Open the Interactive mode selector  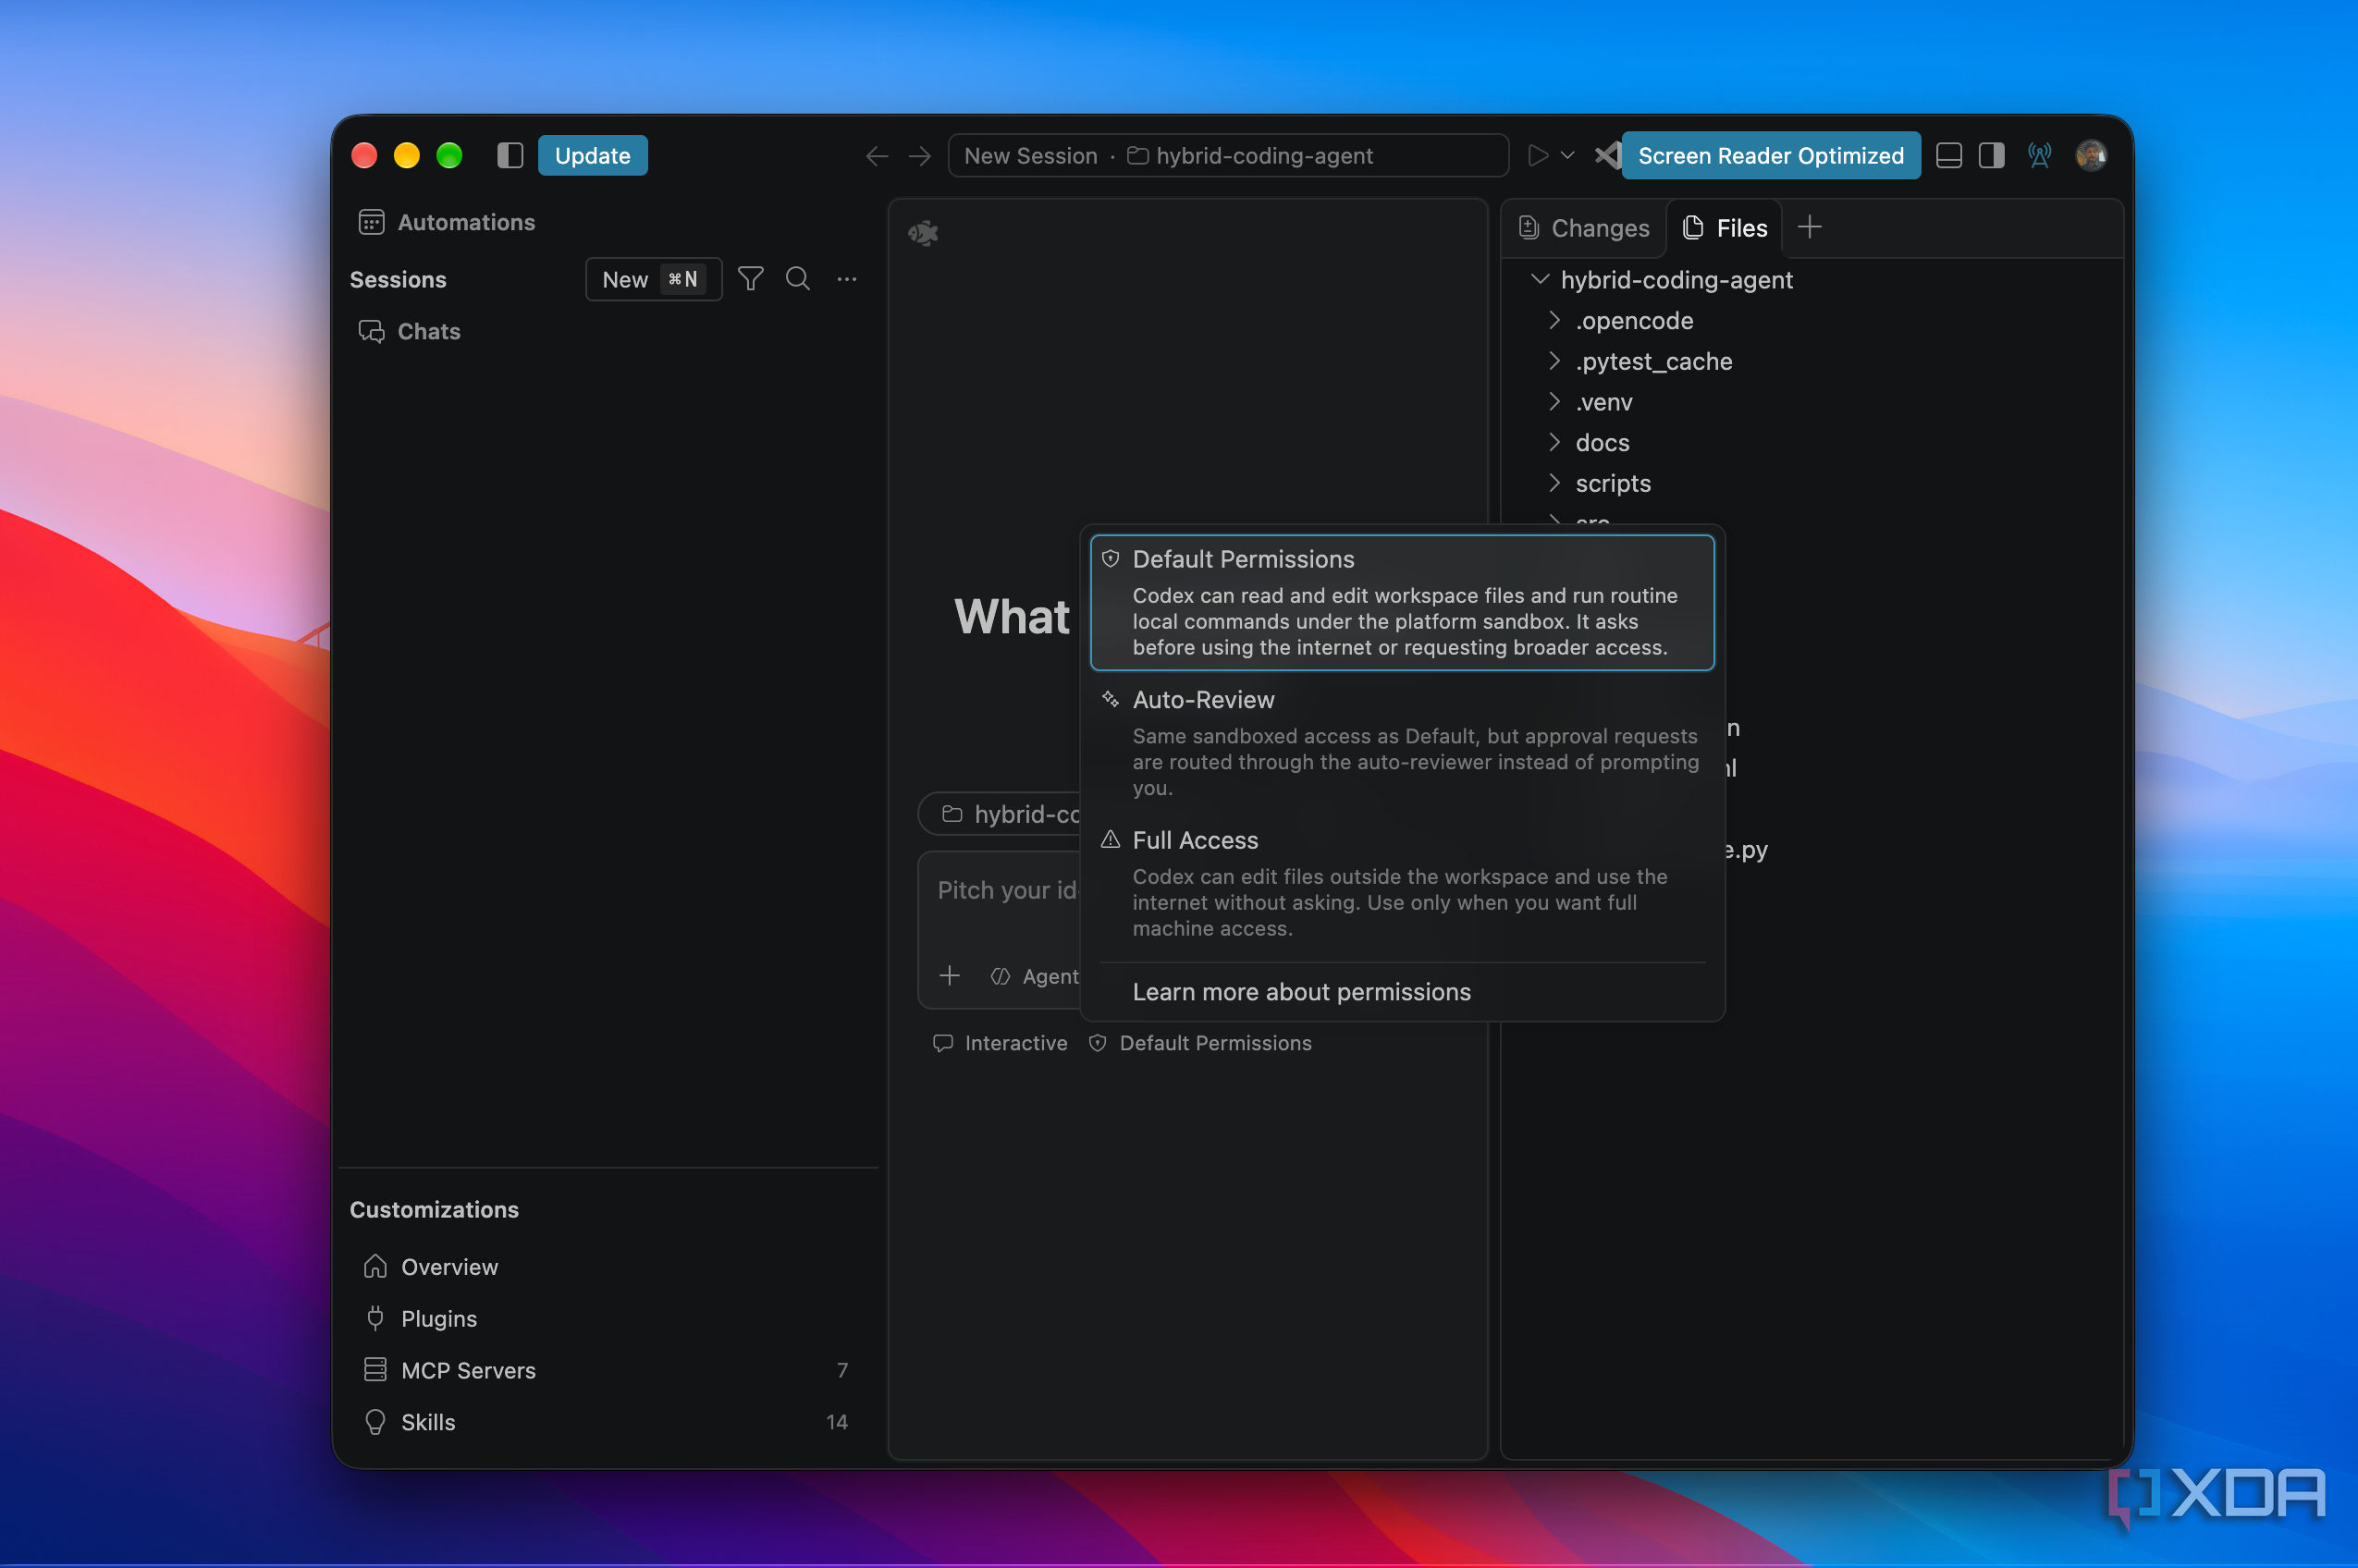click(999, 1043)
